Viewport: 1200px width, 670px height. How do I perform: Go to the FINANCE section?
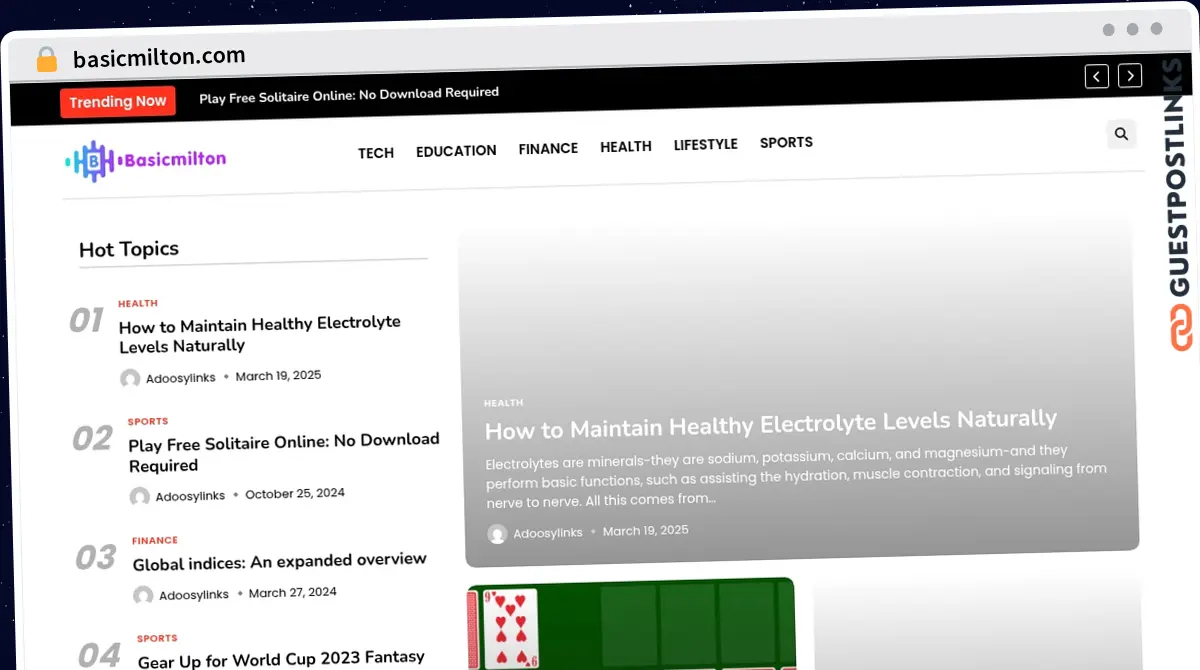click(548, 148)
